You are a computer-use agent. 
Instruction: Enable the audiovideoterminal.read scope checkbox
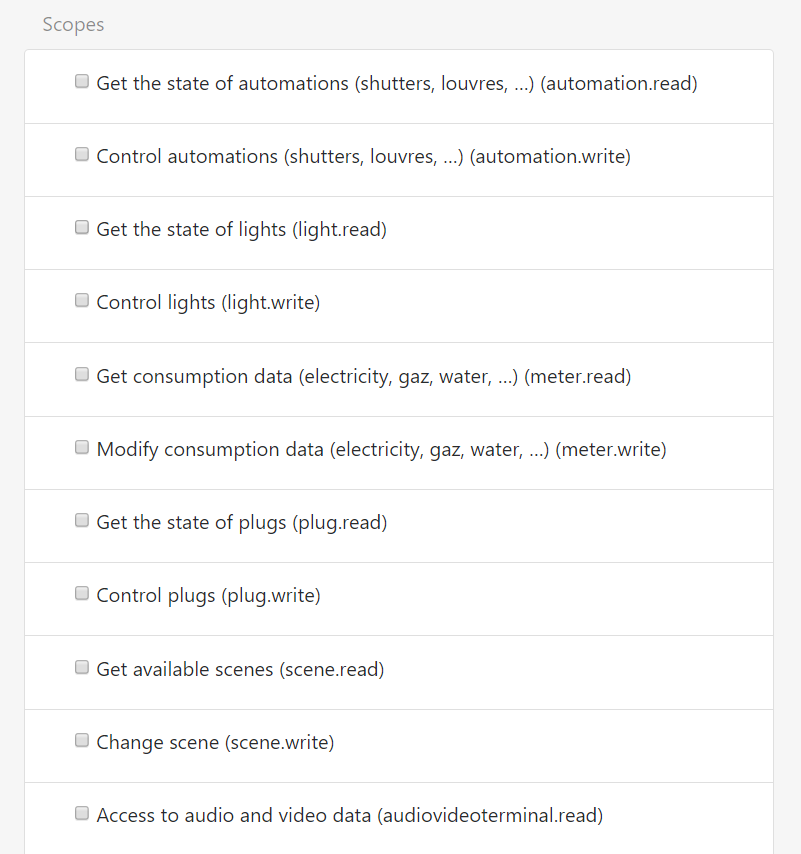[x=81, y=813]
